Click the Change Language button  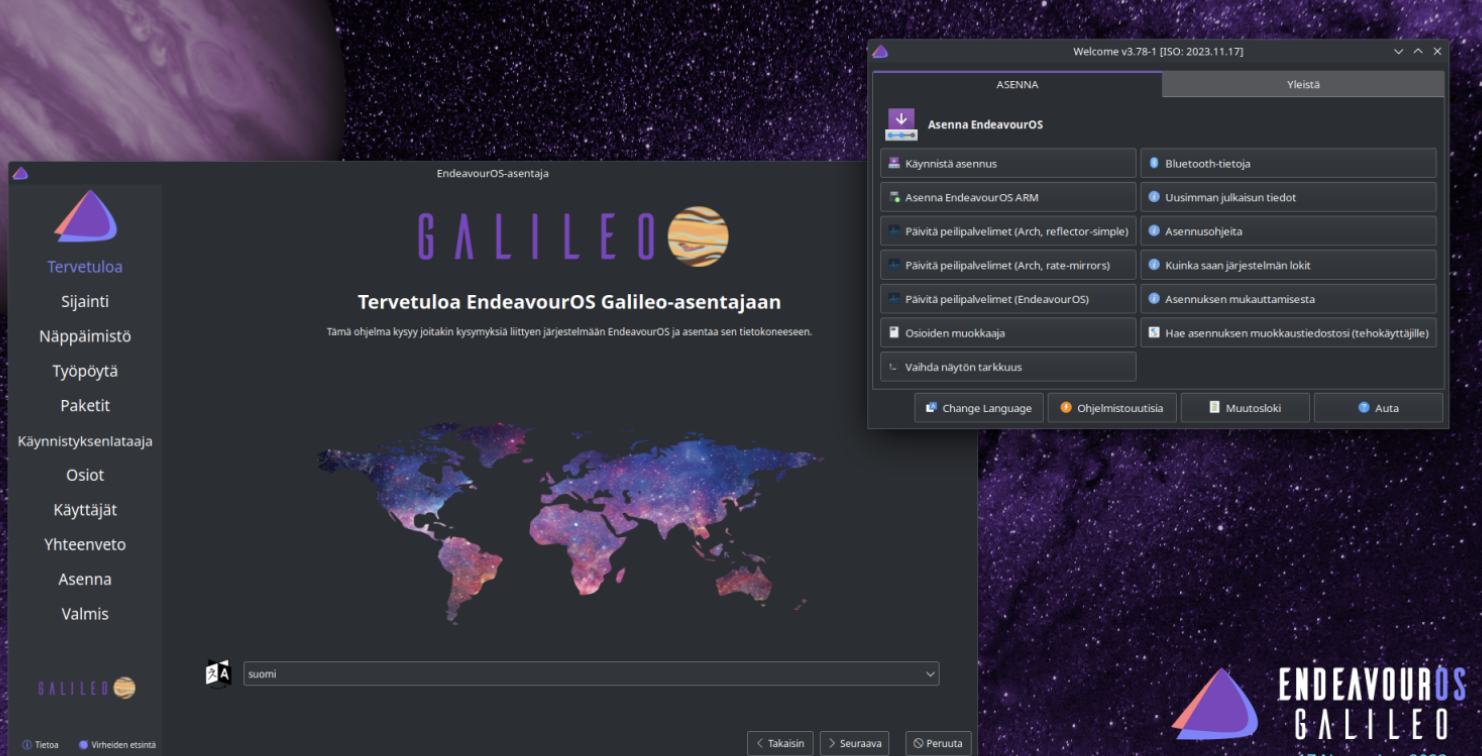(979, 408)
